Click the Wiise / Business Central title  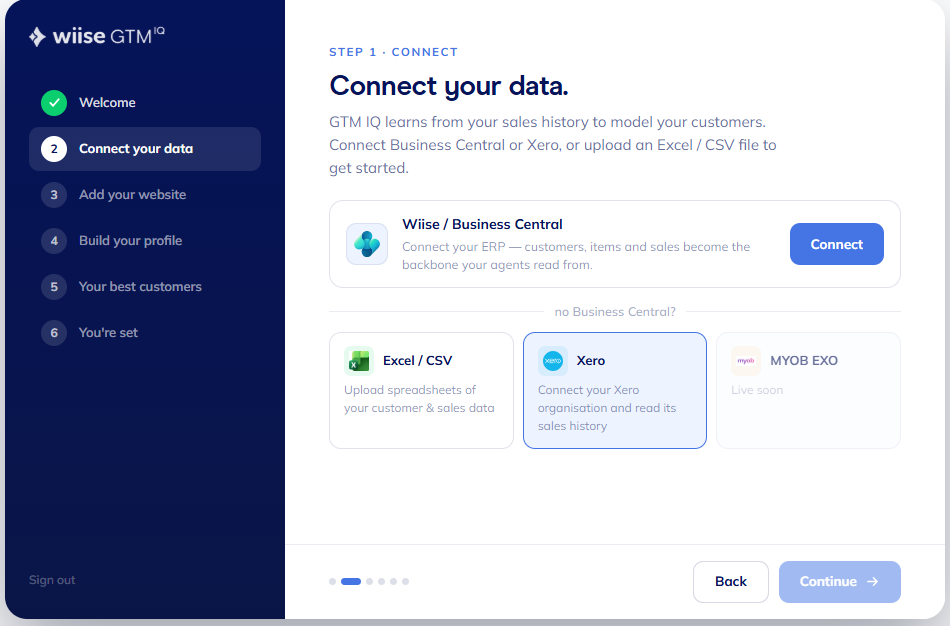pos(482,224)
